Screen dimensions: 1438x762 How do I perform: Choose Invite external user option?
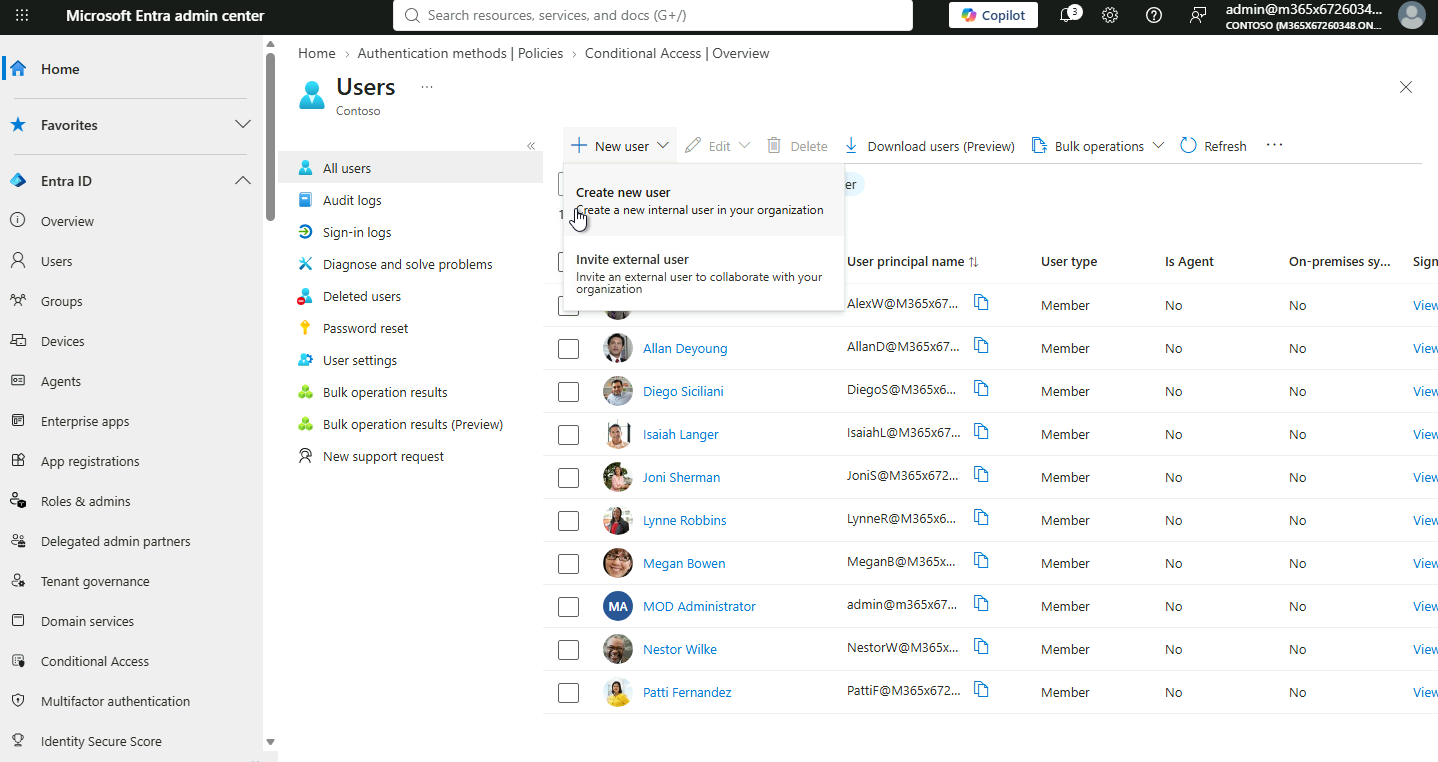point(704,273)
